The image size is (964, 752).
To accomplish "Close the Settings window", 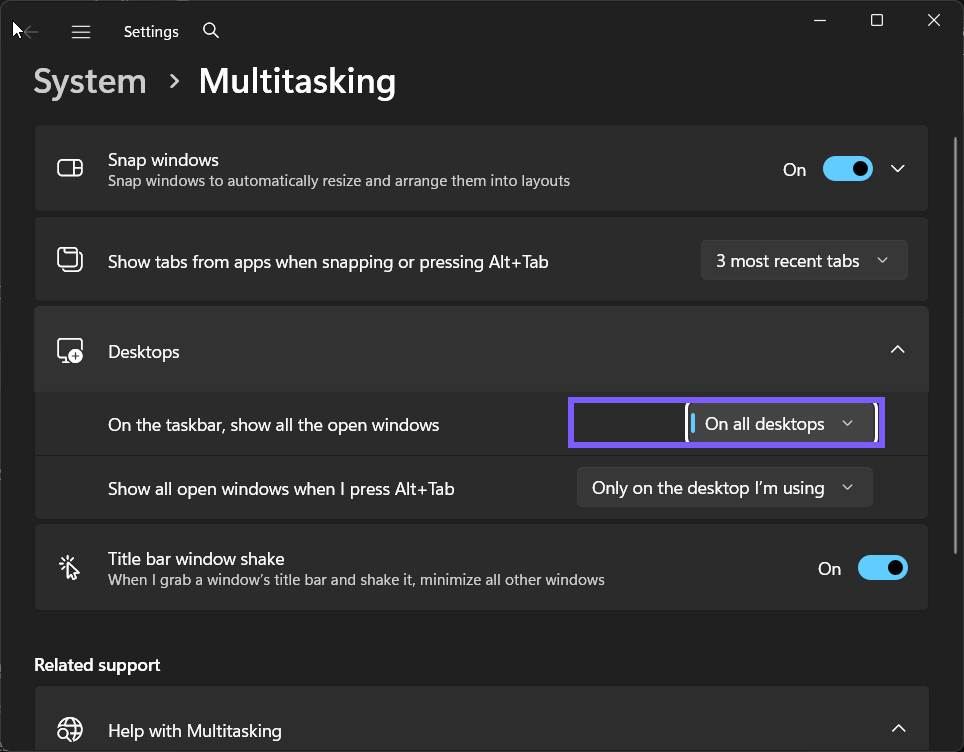I will tap(934, 20).
